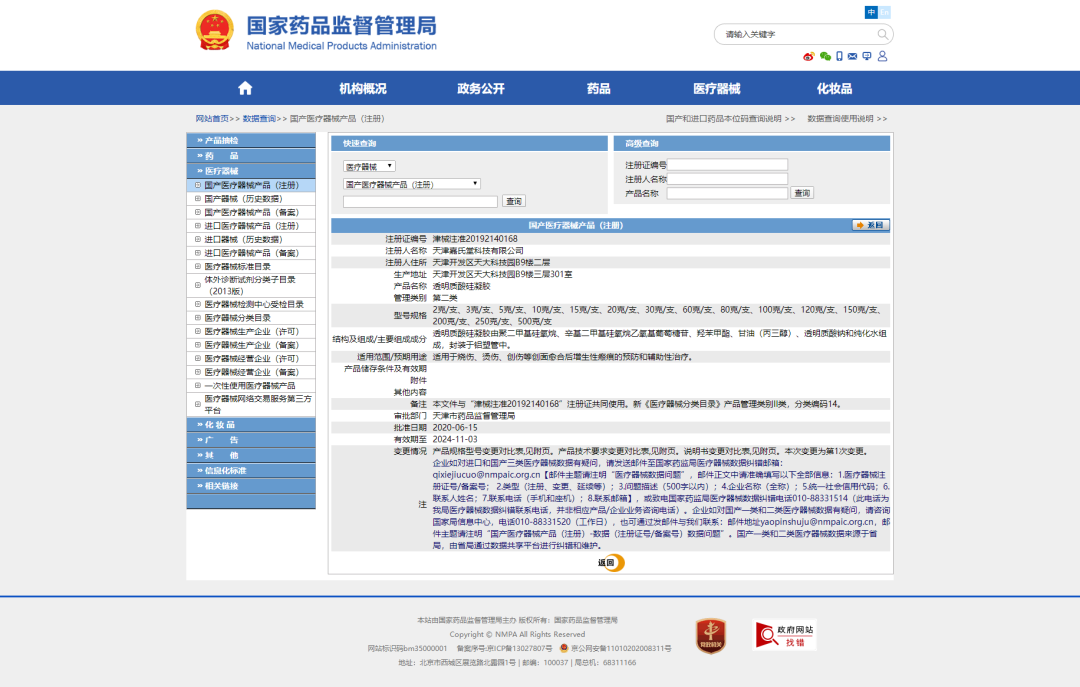Click the monitor screen icon in the header
The image size is (1080, 687).
866,57
